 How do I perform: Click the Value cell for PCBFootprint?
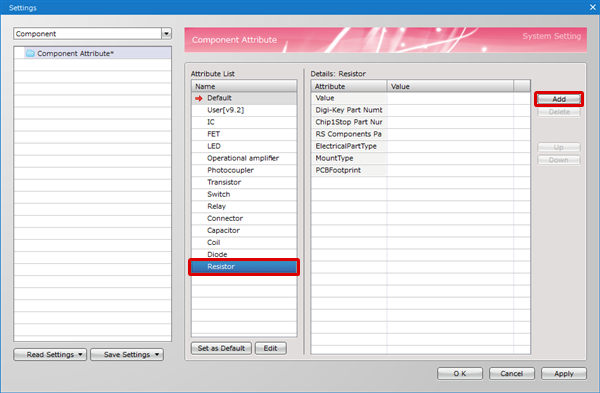[x=450, y=170]
